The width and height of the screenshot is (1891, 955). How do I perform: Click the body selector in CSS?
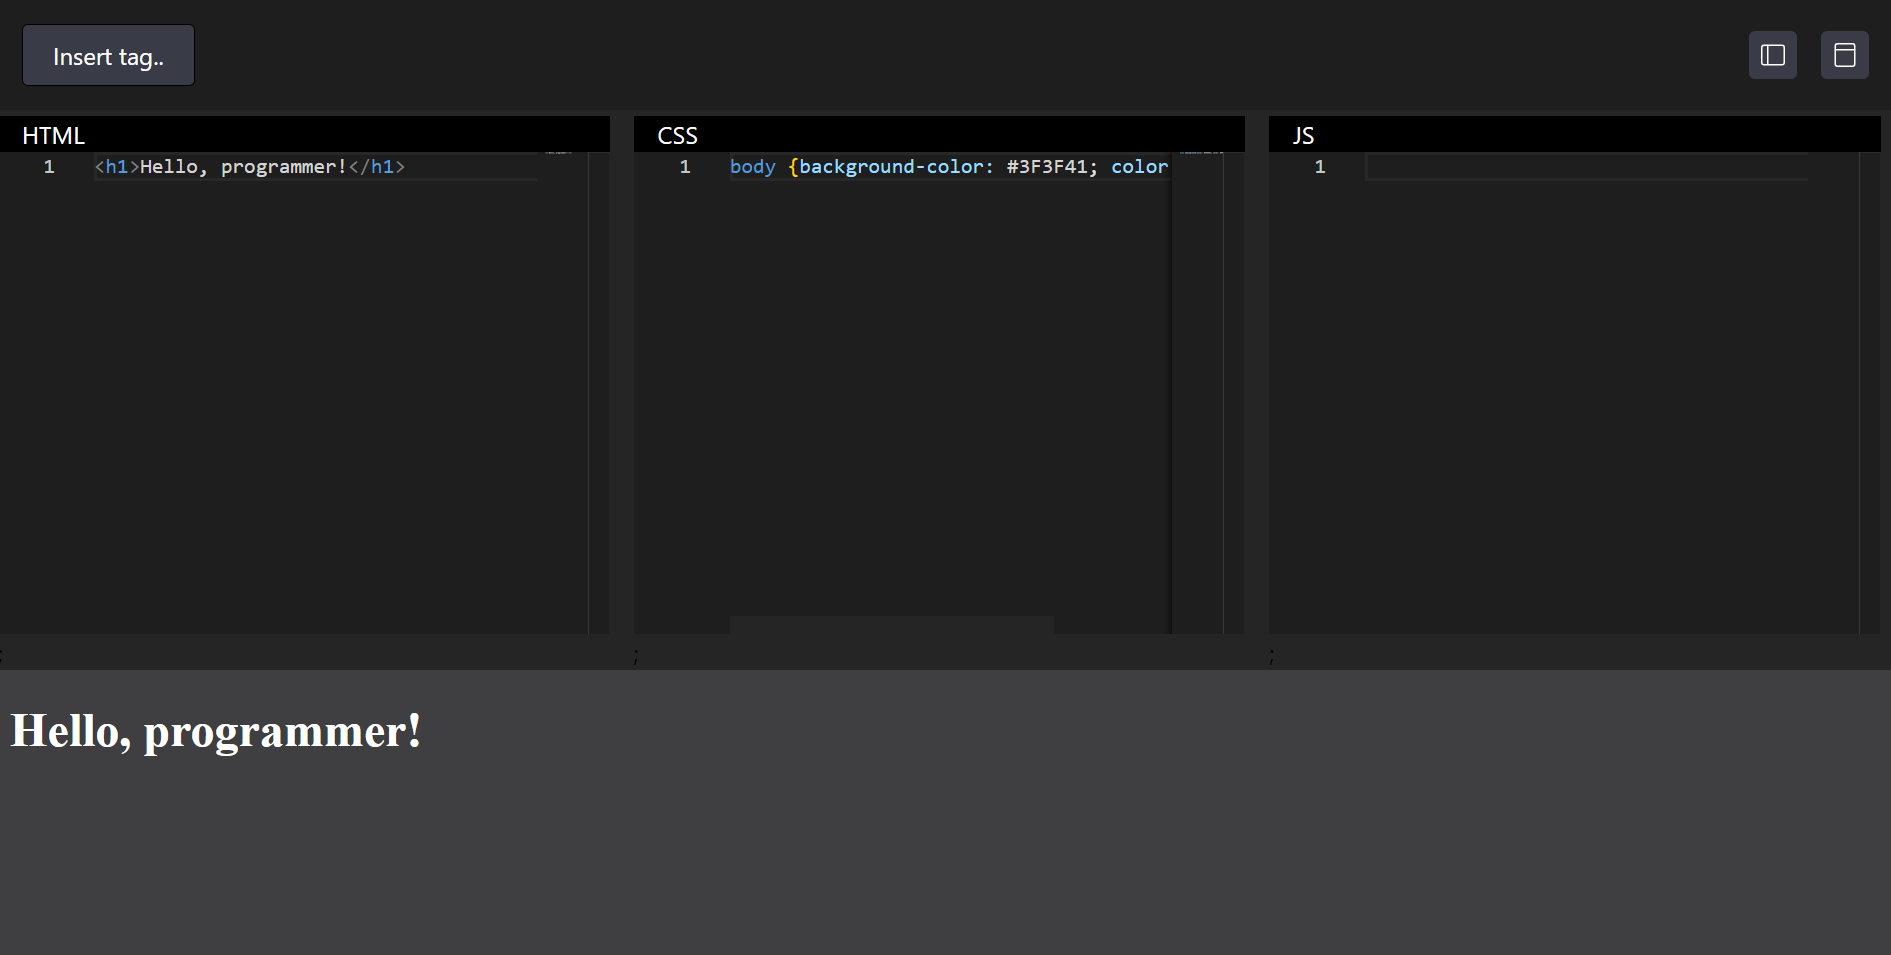tap(752, 167)
